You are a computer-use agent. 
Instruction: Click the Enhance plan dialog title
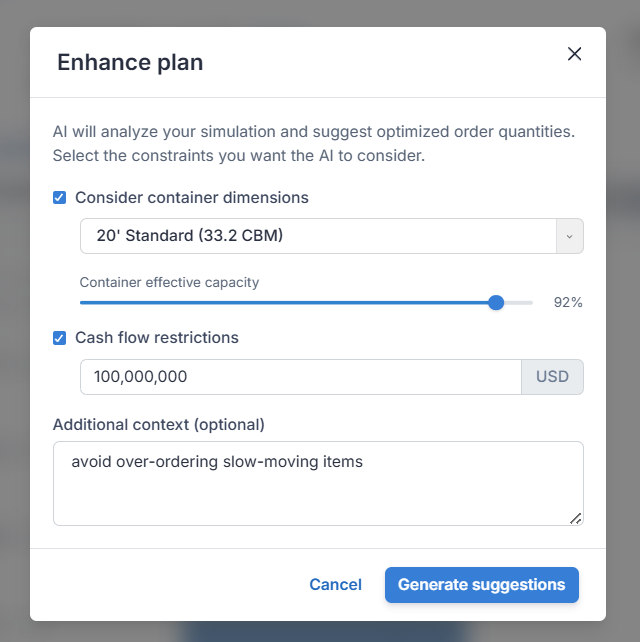coord(130,62)
